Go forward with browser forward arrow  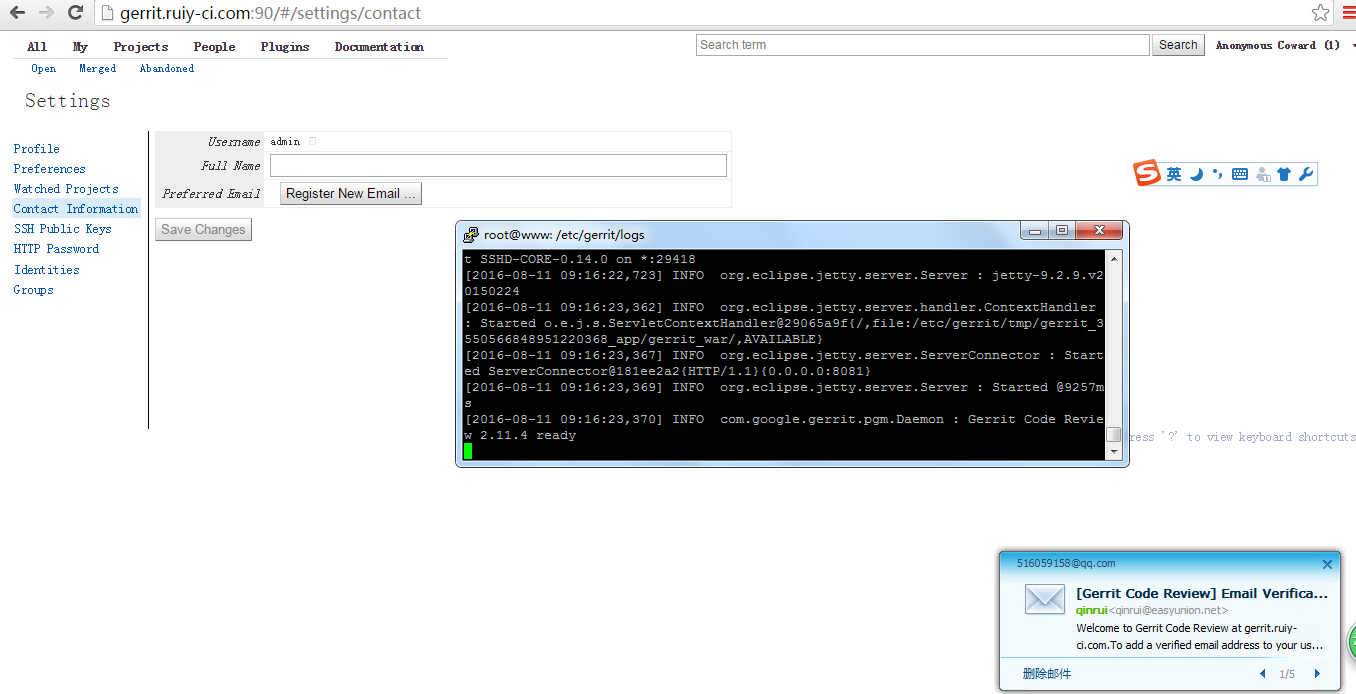click(46, 13)
